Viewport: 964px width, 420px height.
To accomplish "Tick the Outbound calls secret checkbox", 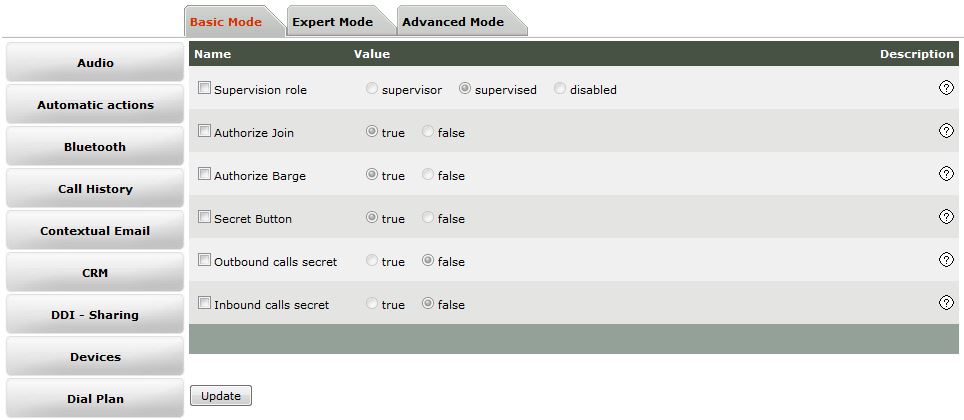I will [204, 260].
